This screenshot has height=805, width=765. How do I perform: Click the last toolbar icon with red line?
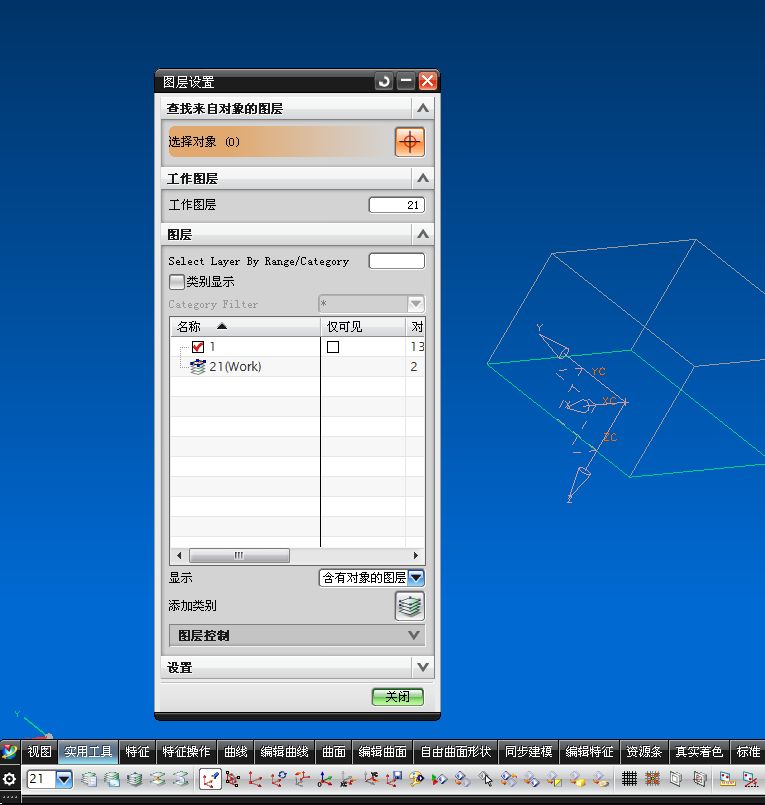[x=751, y=779]
